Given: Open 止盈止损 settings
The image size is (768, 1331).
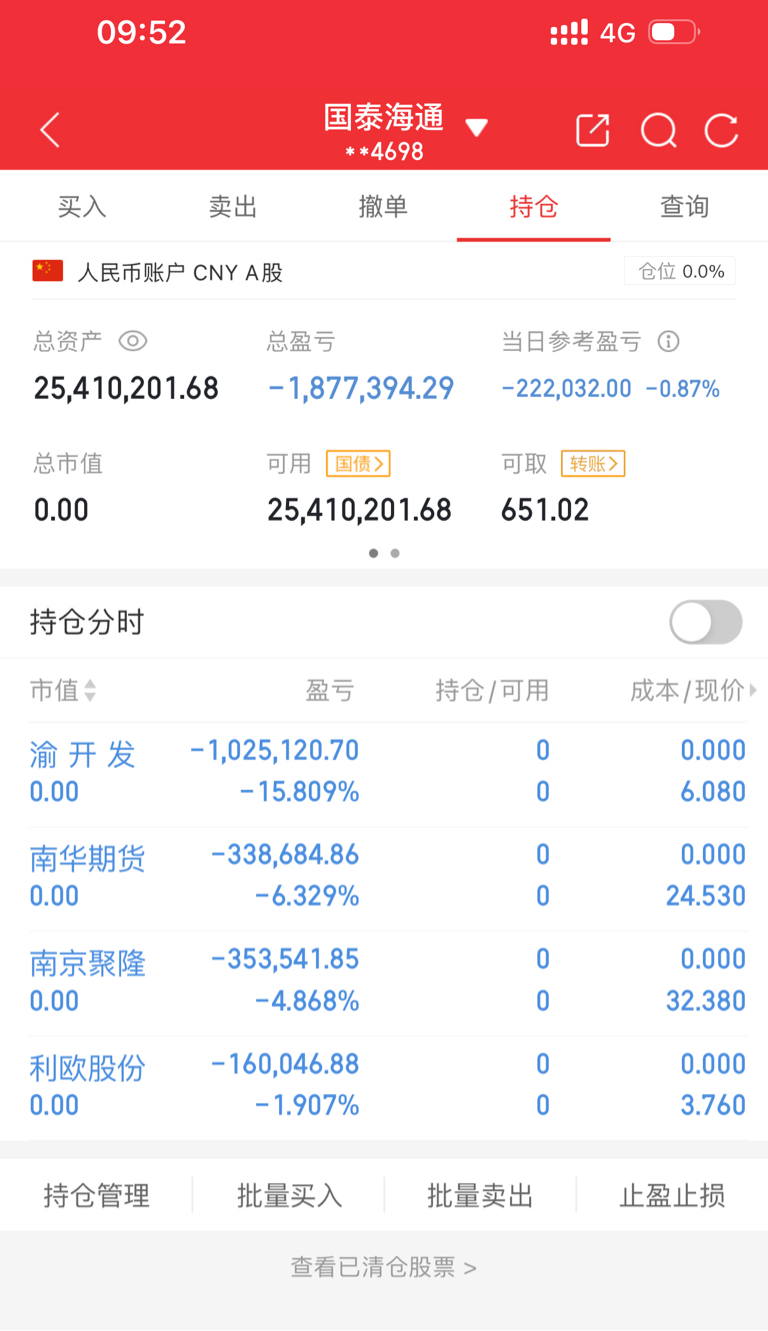Looking at the screenshot, I should click(x=672, y=1195).
